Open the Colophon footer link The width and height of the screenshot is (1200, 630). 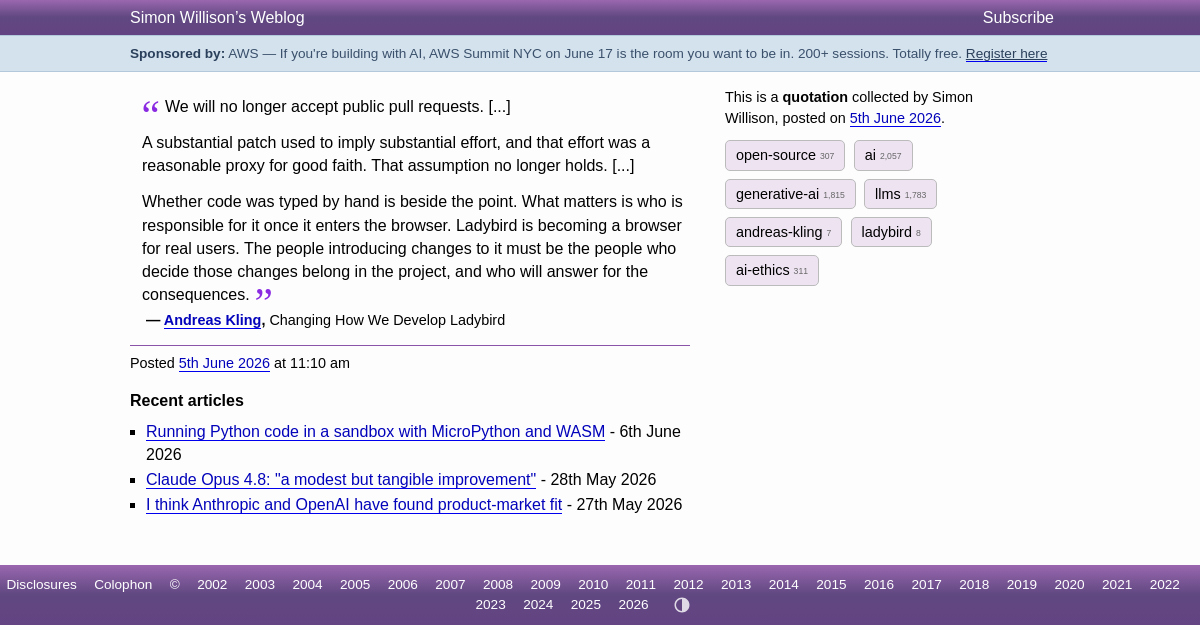tap(123, 585)
